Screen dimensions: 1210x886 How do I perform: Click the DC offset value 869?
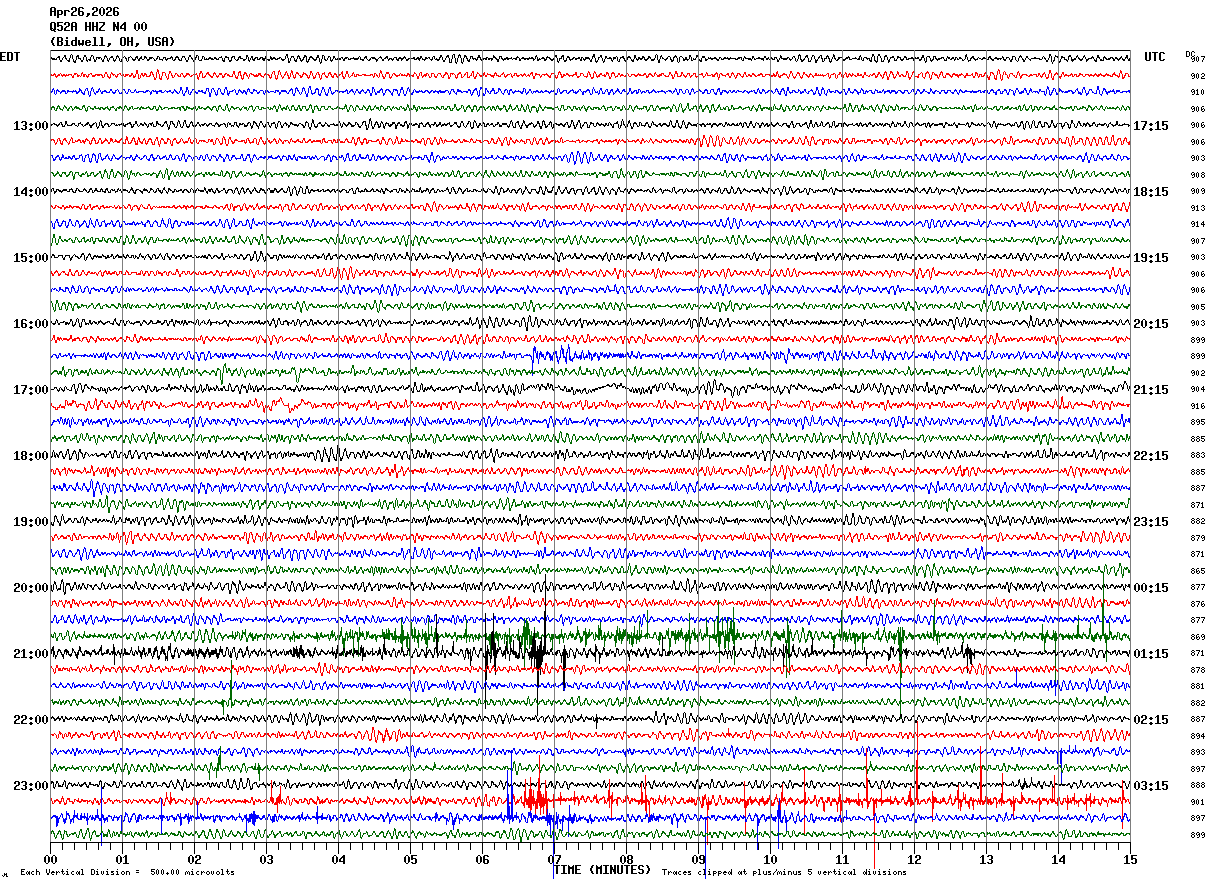1197,637
